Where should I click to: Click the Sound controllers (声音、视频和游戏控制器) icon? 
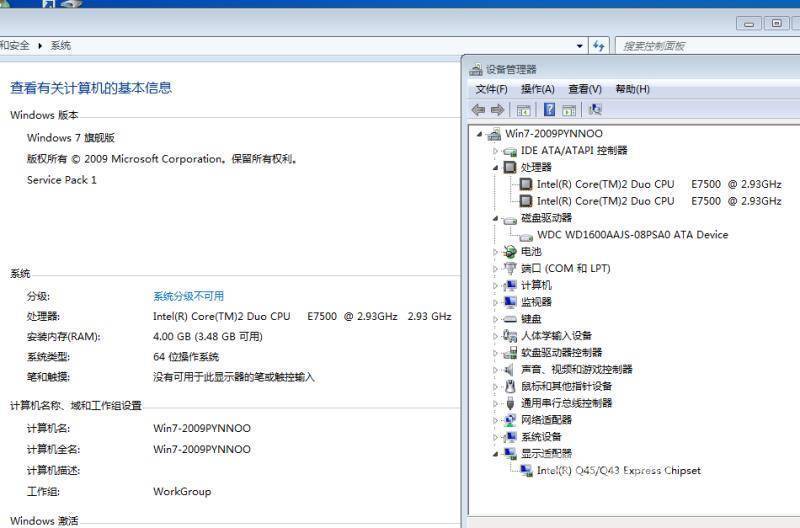[x=510, y=369]
